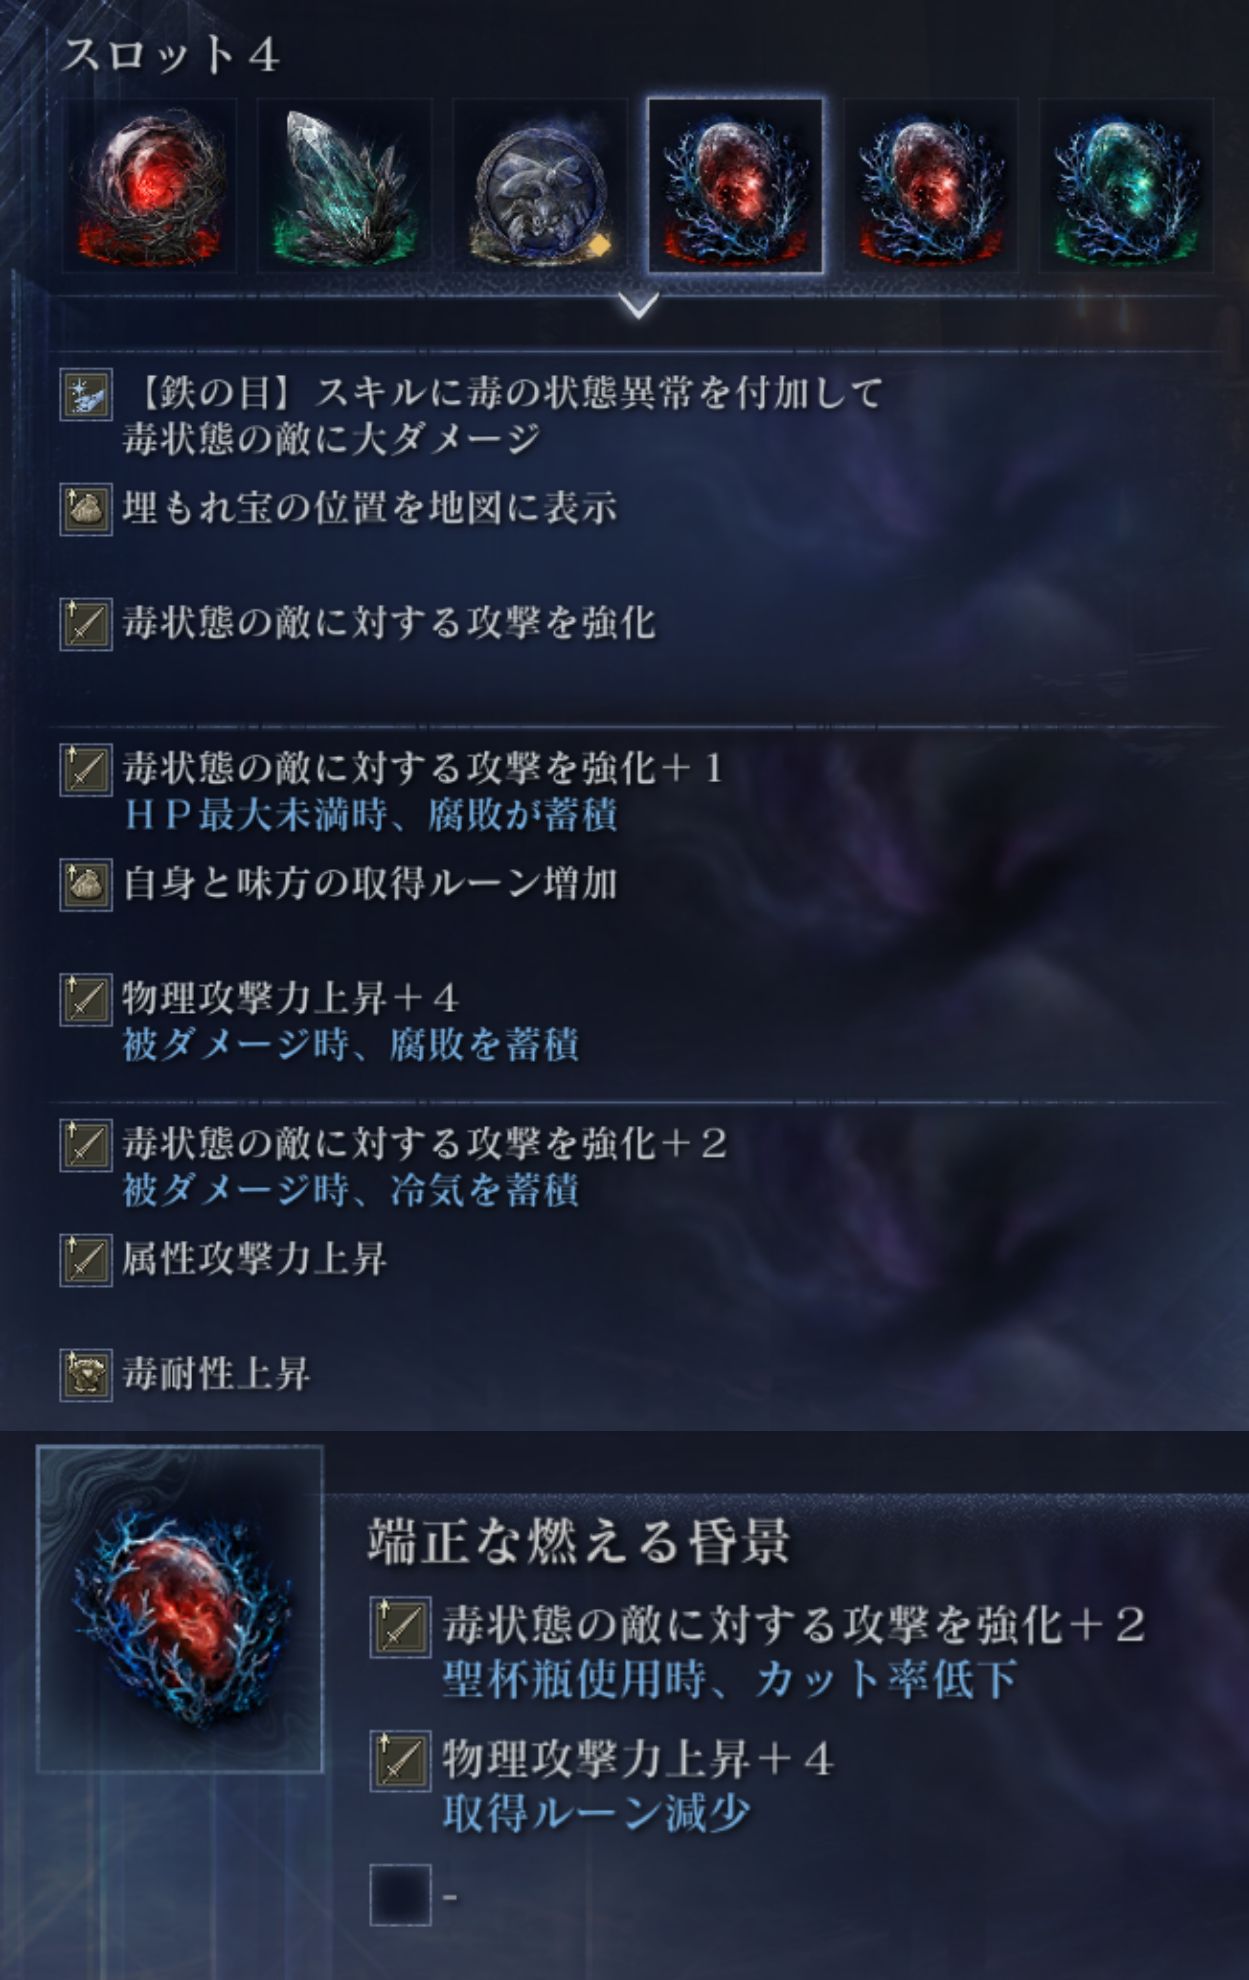Select the red orb thorn relic in first slot
Viewport: 1249px width, 1980px height.
149,186
